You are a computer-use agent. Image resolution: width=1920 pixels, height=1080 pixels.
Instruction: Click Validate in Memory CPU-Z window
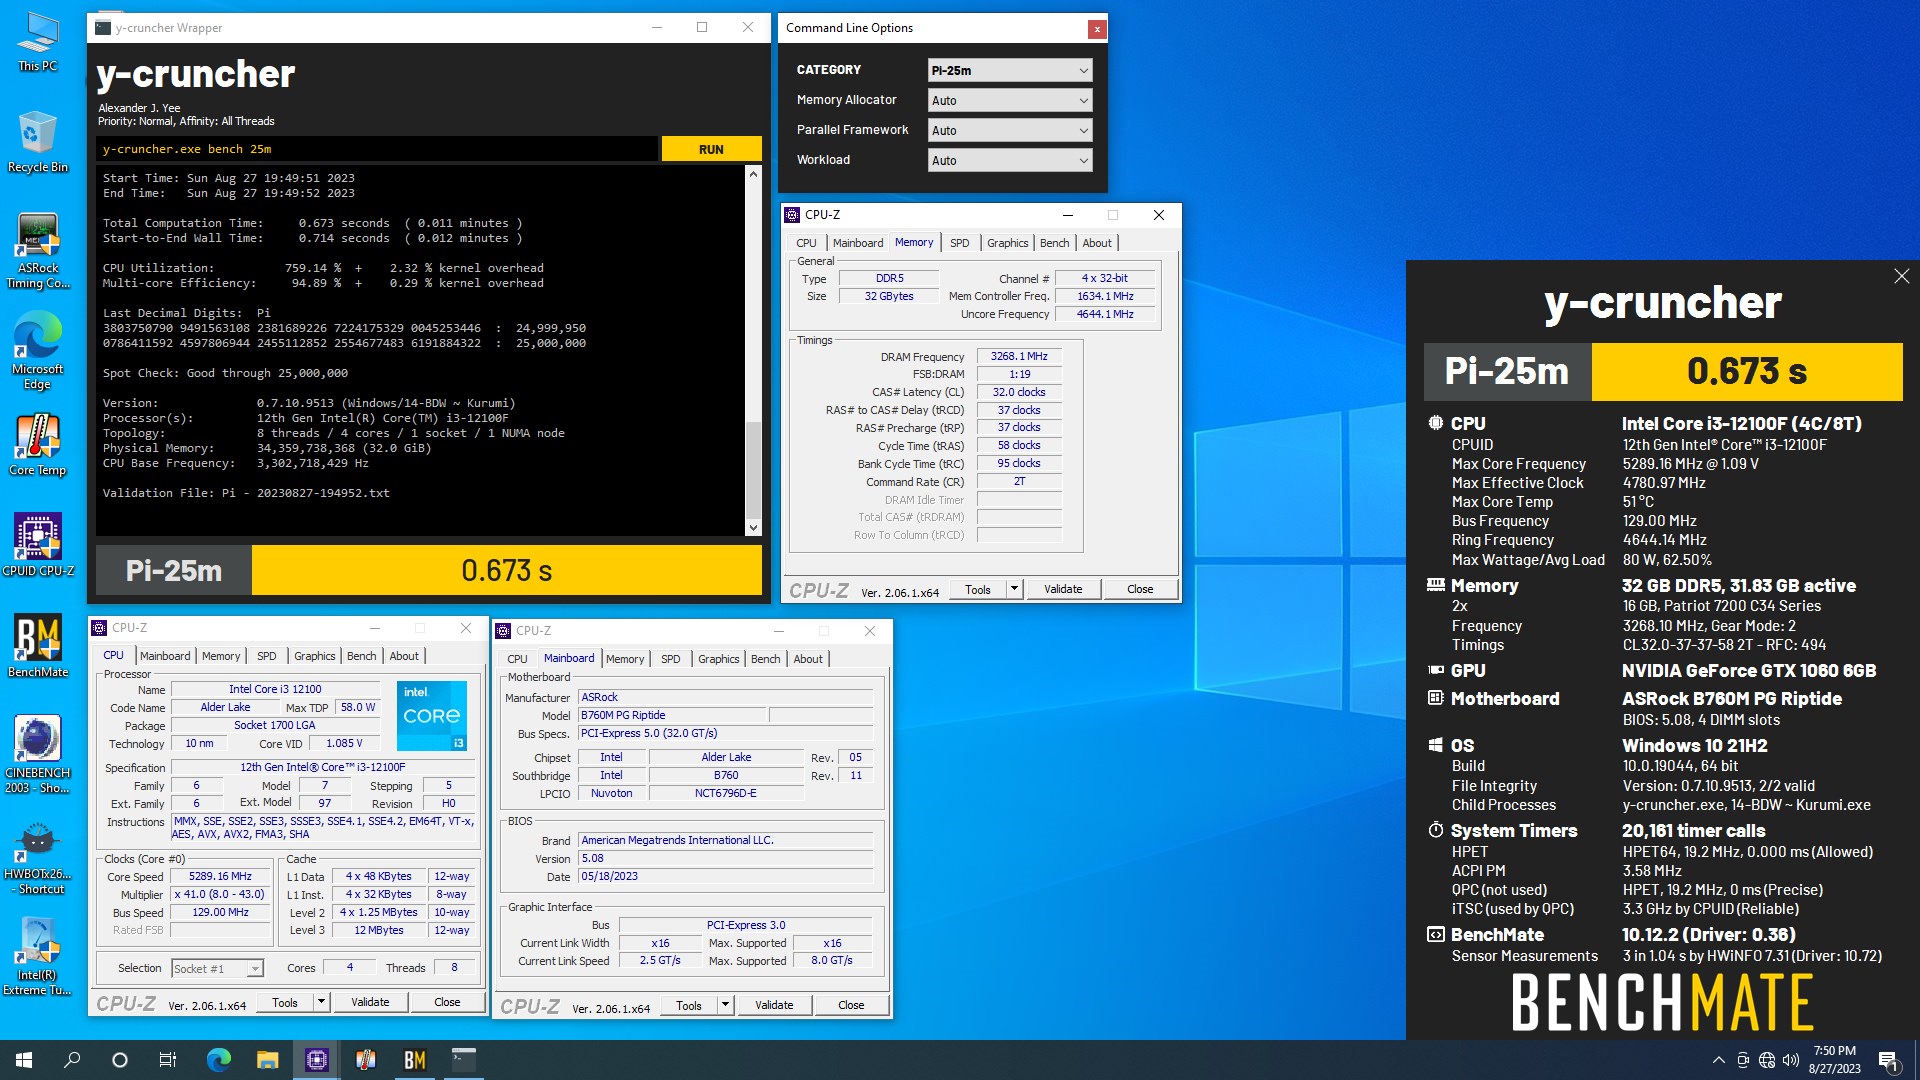[1063, 589]
